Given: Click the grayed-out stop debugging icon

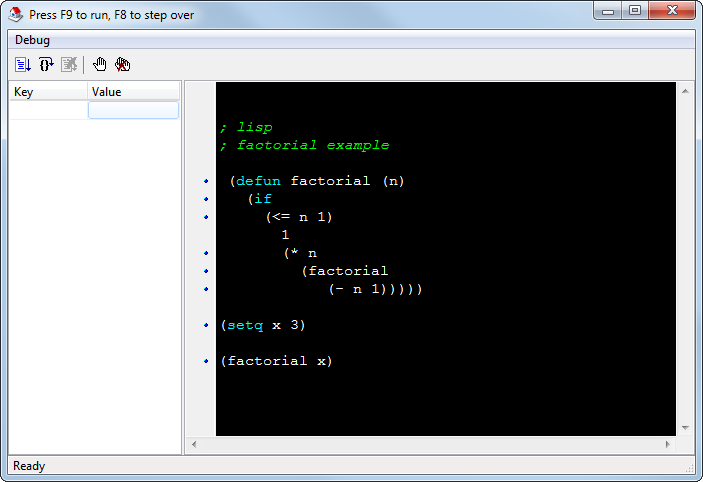Looking at the screenshot, I should [69, 65].
